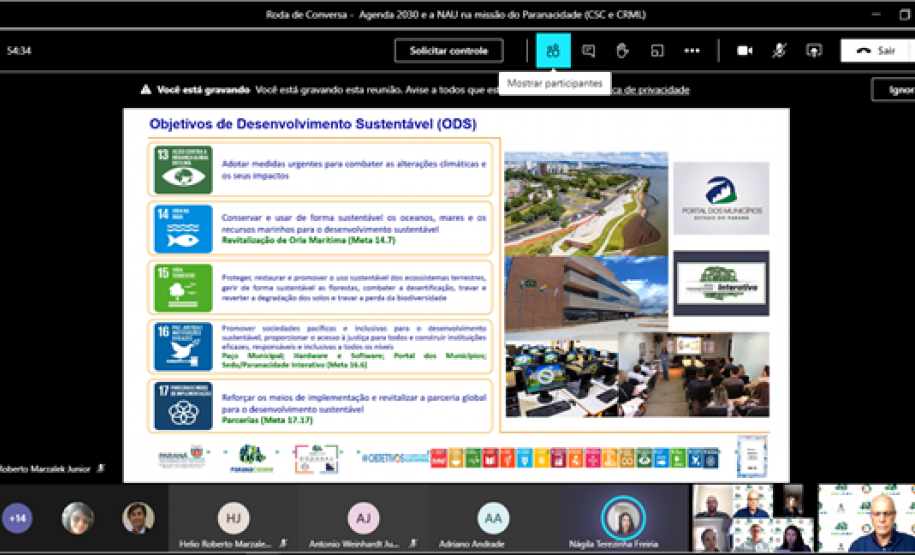The image size is (915, 555).
Task: Click the slide title Objetivos de Desenvolvimento Sustentável
Action: pyautogui.click(x=313, y=124)
